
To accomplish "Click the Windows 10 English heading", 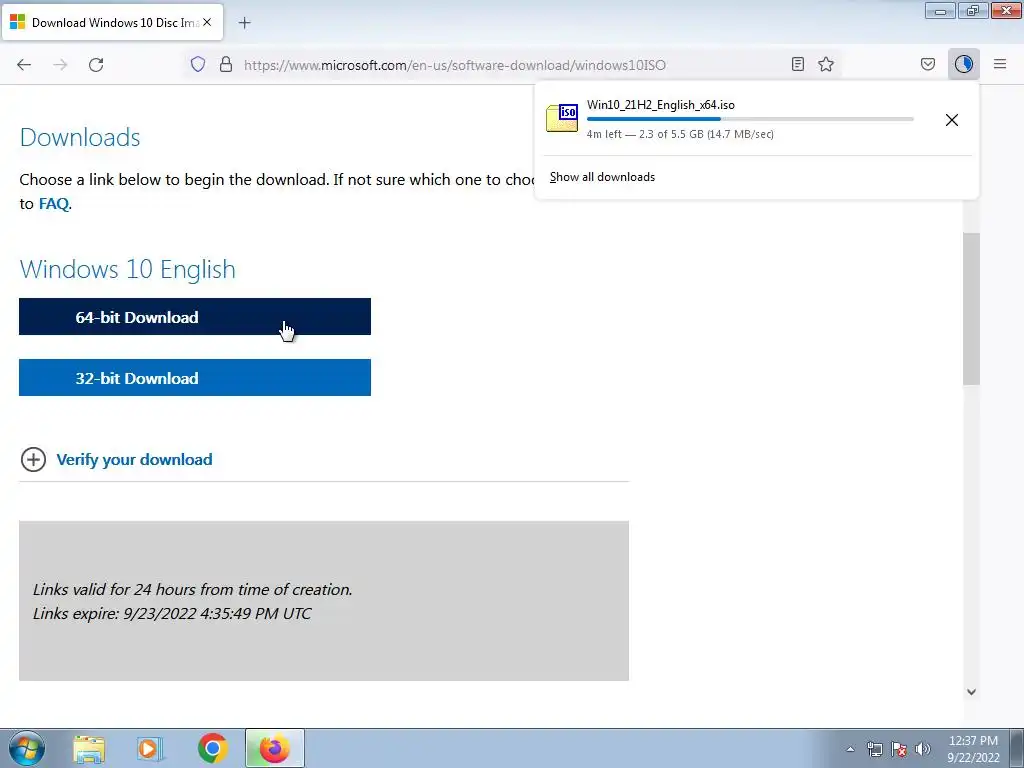I will pos(127,269).
